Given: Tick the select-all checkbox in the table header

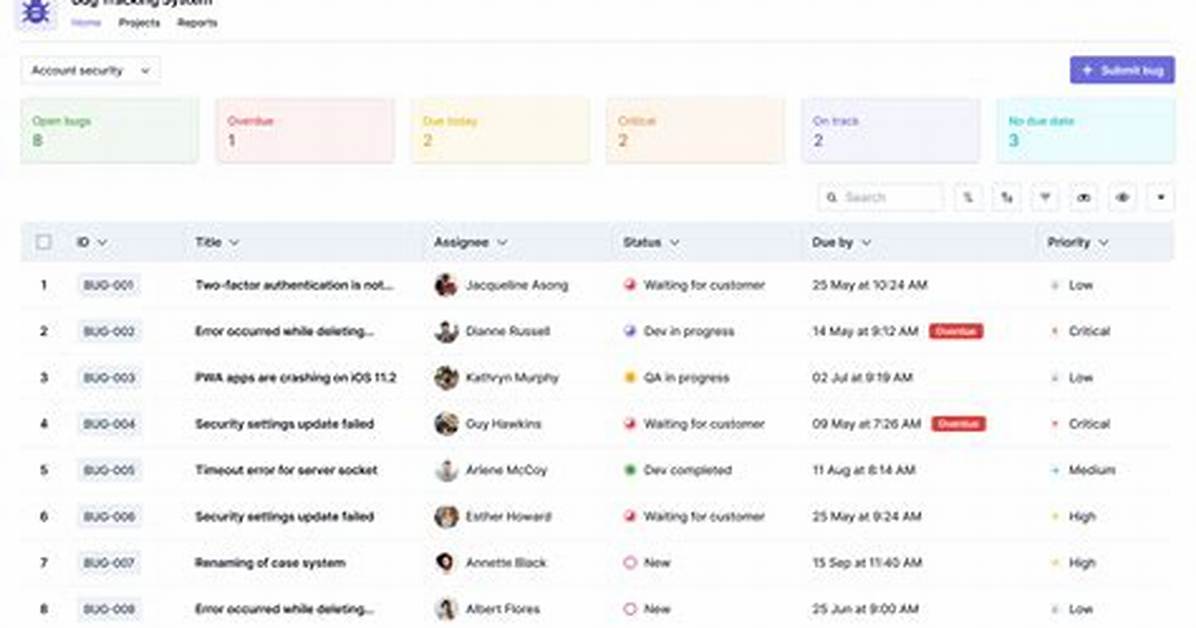Looking at the screenshot, I should 43,242.
